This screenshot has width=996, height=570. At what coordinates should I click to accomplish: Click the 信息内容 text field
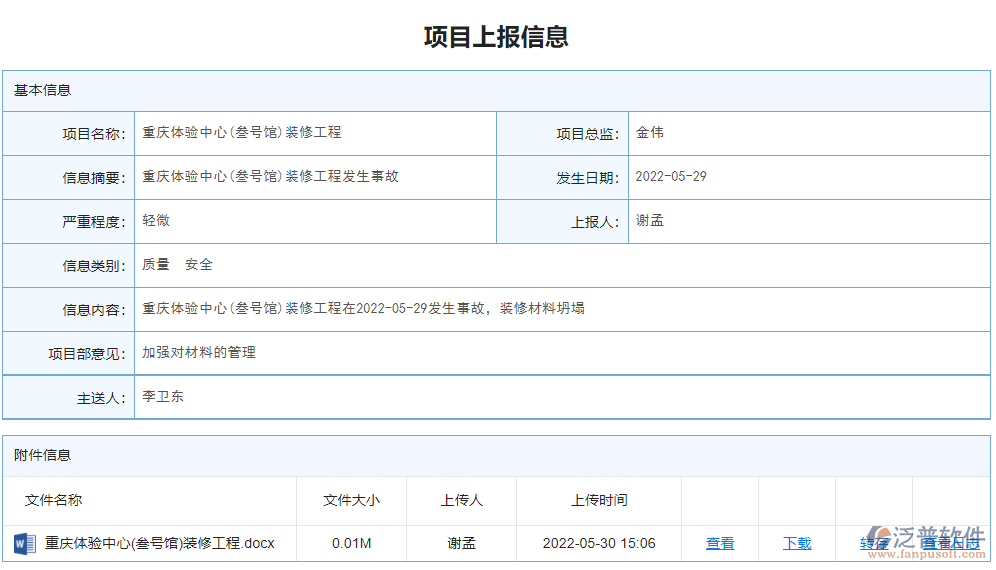tap(363, 308)
